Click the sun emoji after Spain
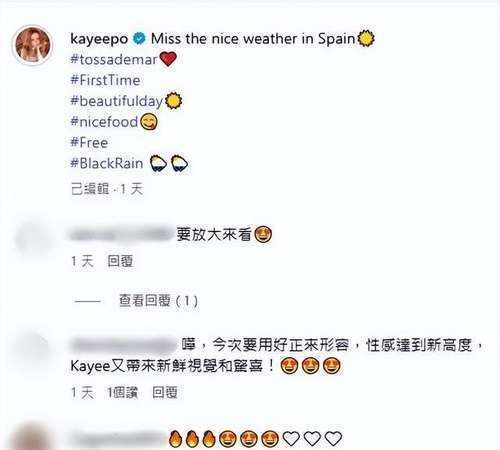The height and width of the screenshot is (450, 500). pyautogui.click(x=366, y=38)
